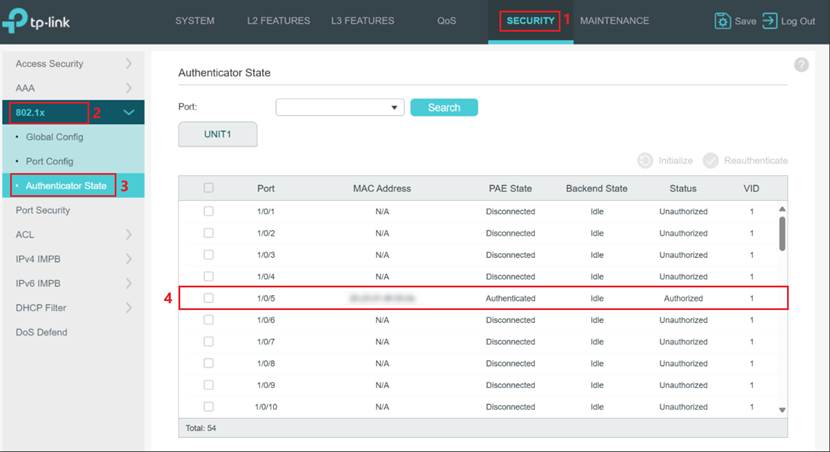Viewport: 830px width, 452px height.
Task: Click the Initialize icon
Action: click(x=645, y=160)
